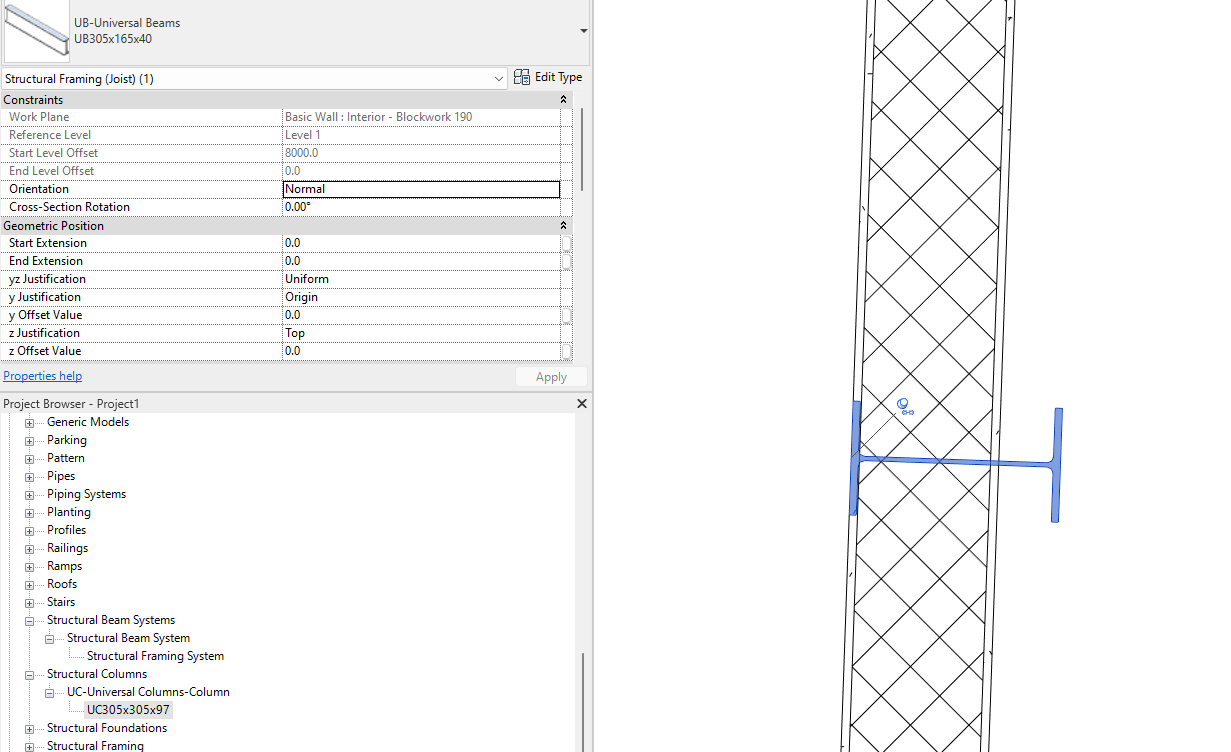Edit the Orientation value field

pyautogui.click(x=420, y=188)
